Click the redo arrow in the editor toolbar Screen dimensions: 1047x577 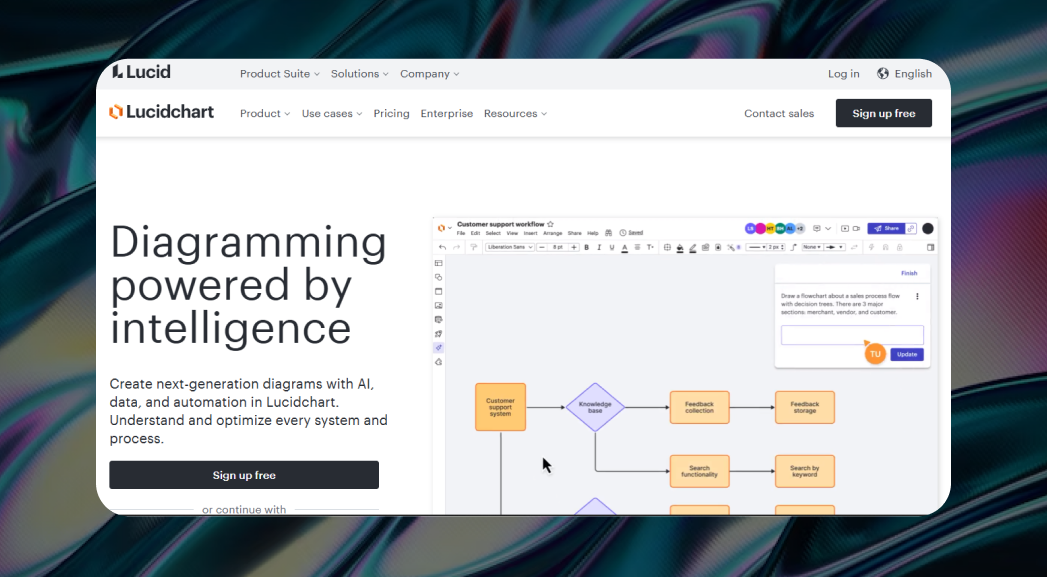(x=457, y=247)
